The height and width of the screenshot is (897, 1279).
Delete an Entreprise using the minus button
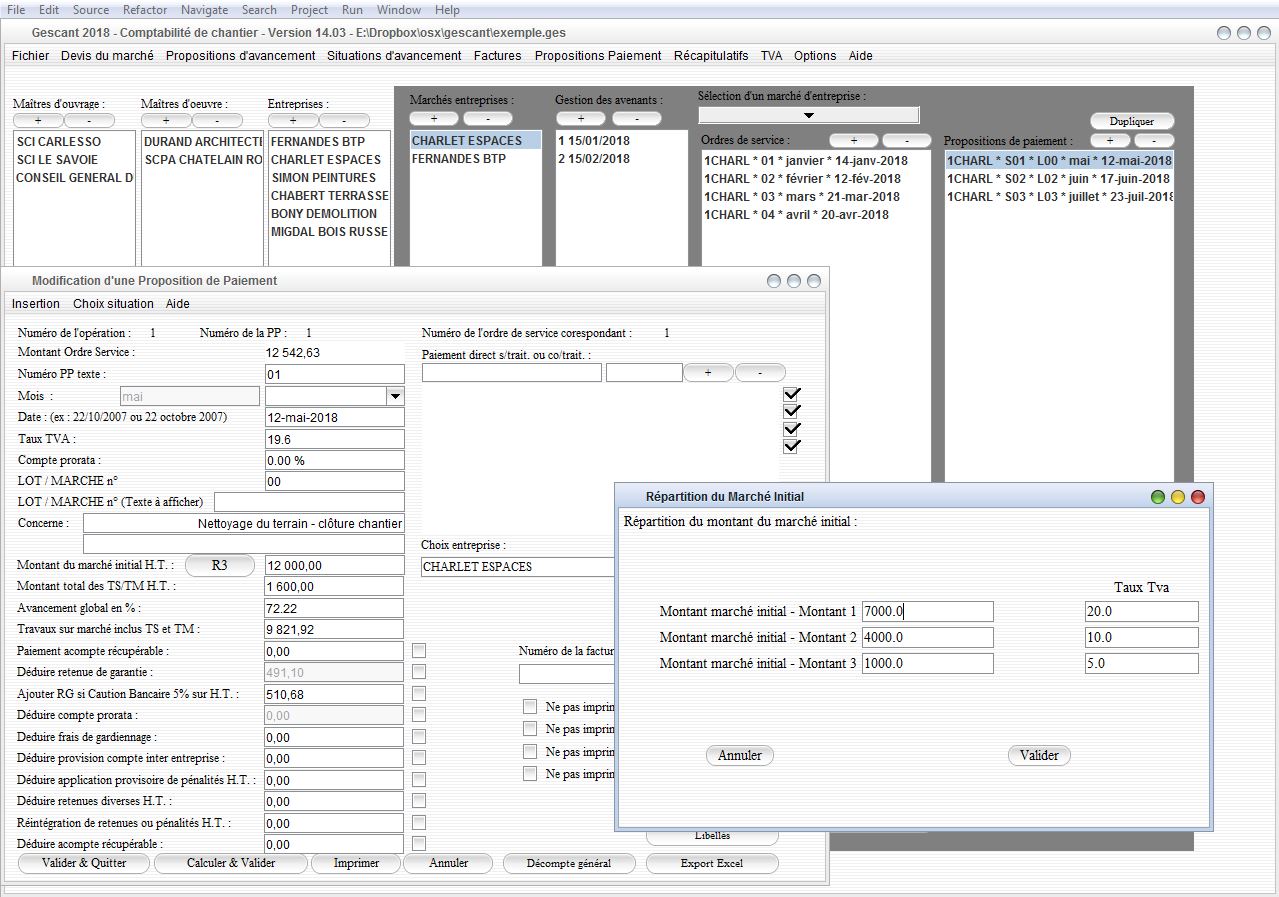click(x=344, y=121)
